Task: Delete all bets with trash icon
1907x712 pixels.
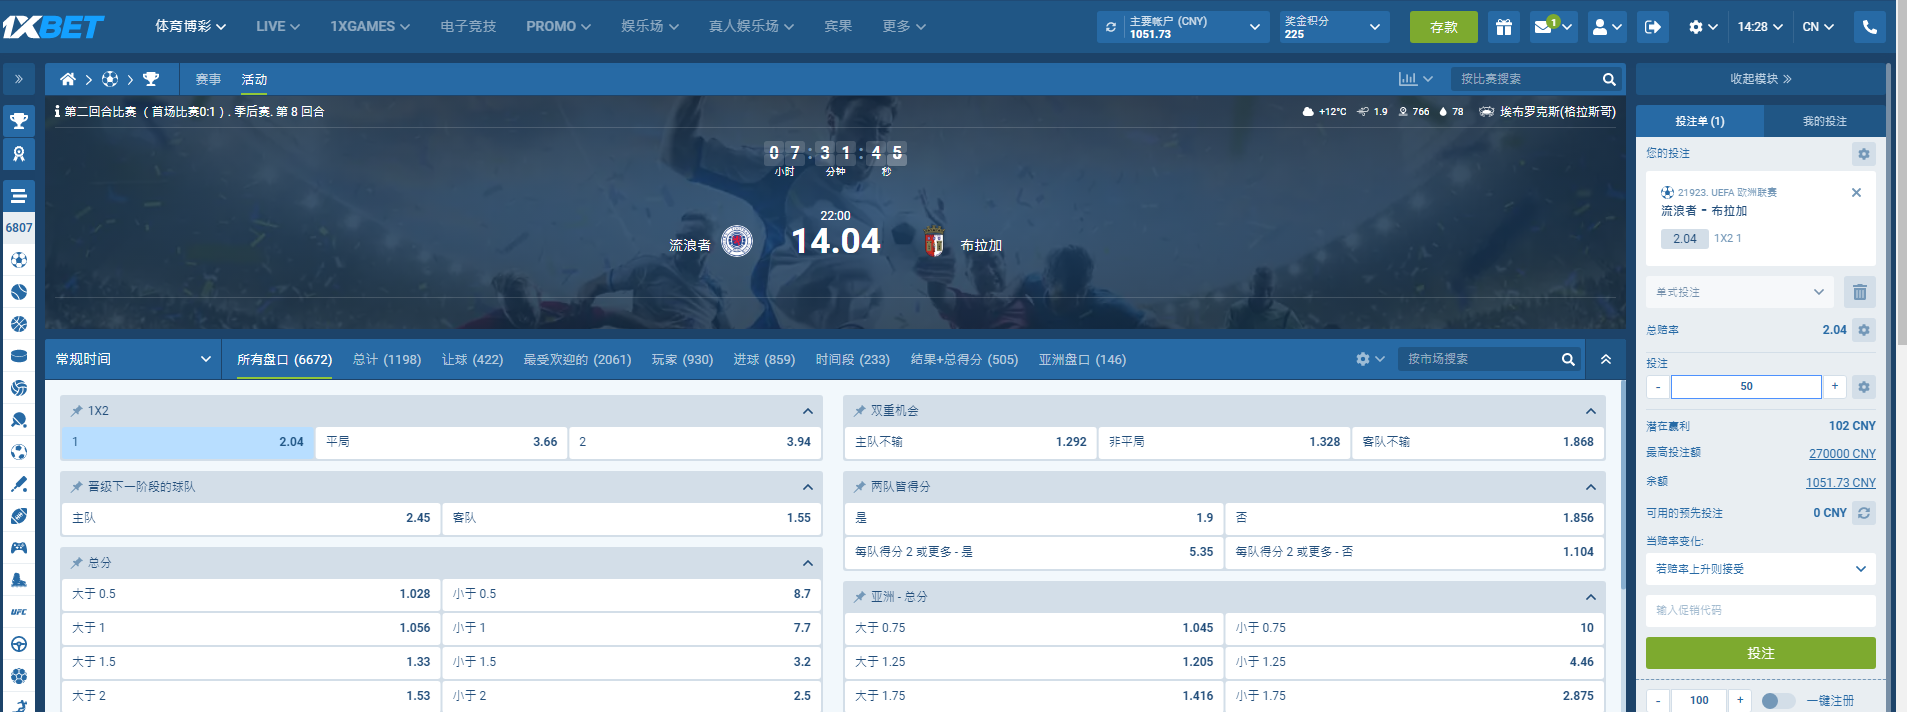Action: click(x=1859, y=292)
